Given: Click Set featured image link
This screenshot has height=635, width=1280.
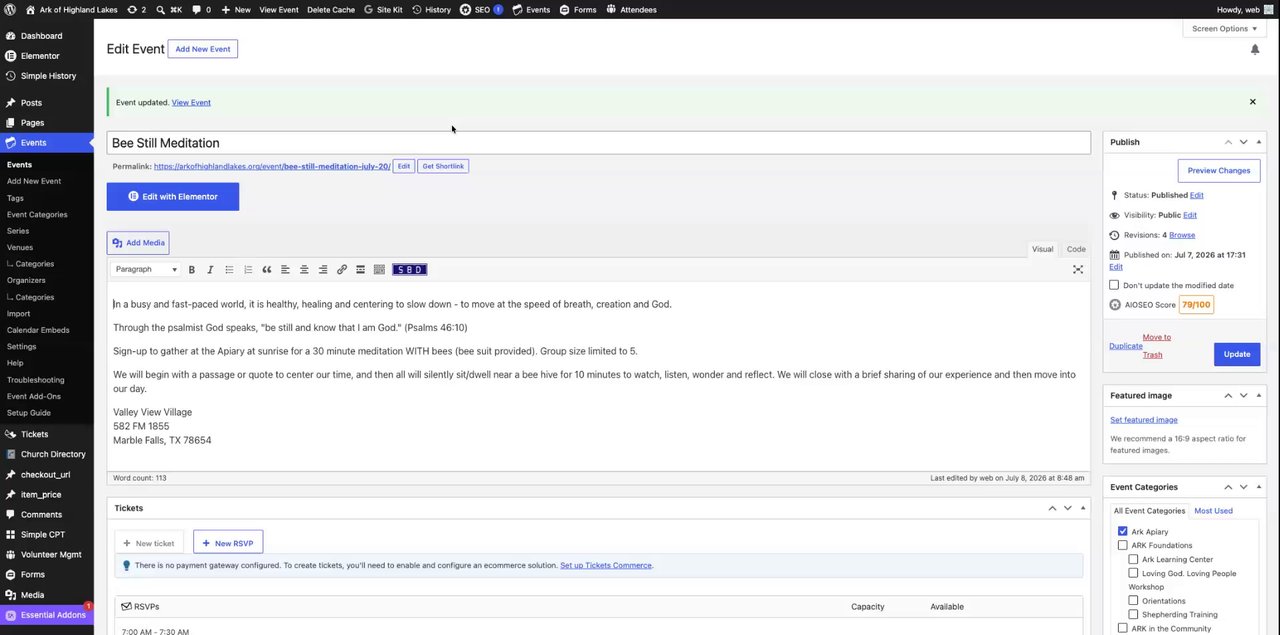Looking at the screenshot, I should click(1144, 420).
